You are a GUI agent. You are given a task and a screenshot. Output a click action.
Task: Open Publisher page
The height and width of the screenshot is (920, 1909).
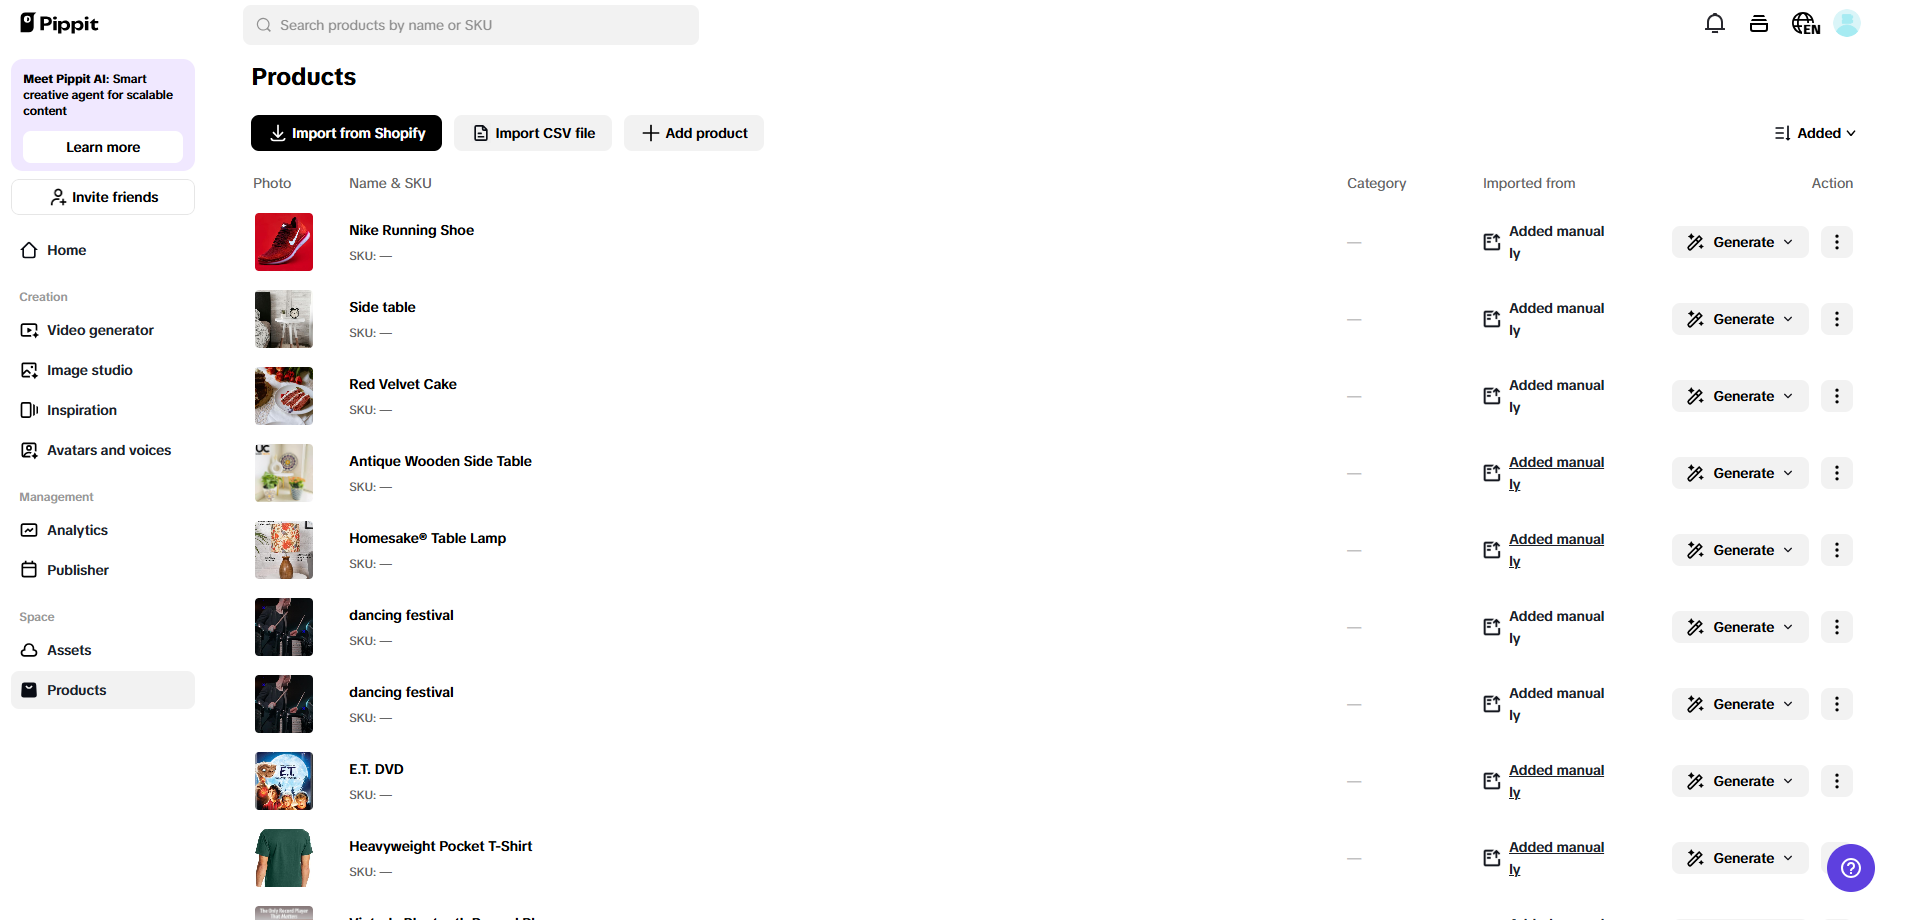[x=103, y=570]
